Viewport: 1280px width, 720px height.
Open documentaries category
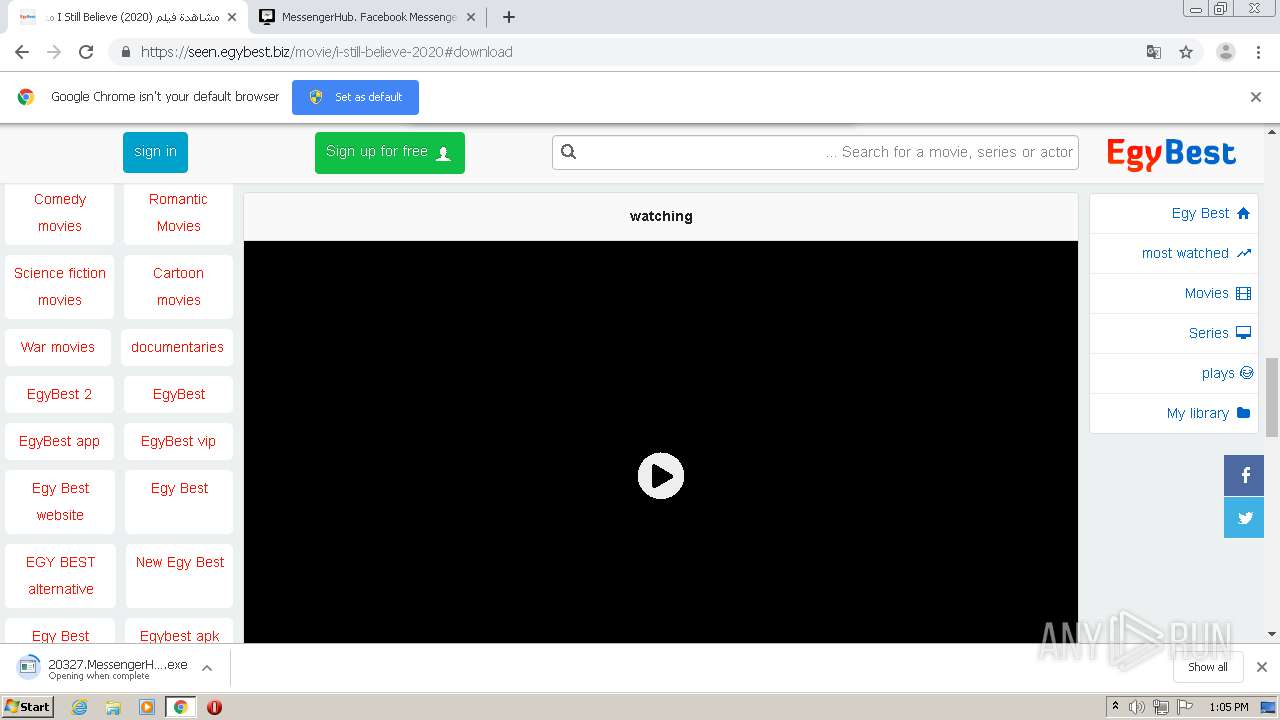177,347
